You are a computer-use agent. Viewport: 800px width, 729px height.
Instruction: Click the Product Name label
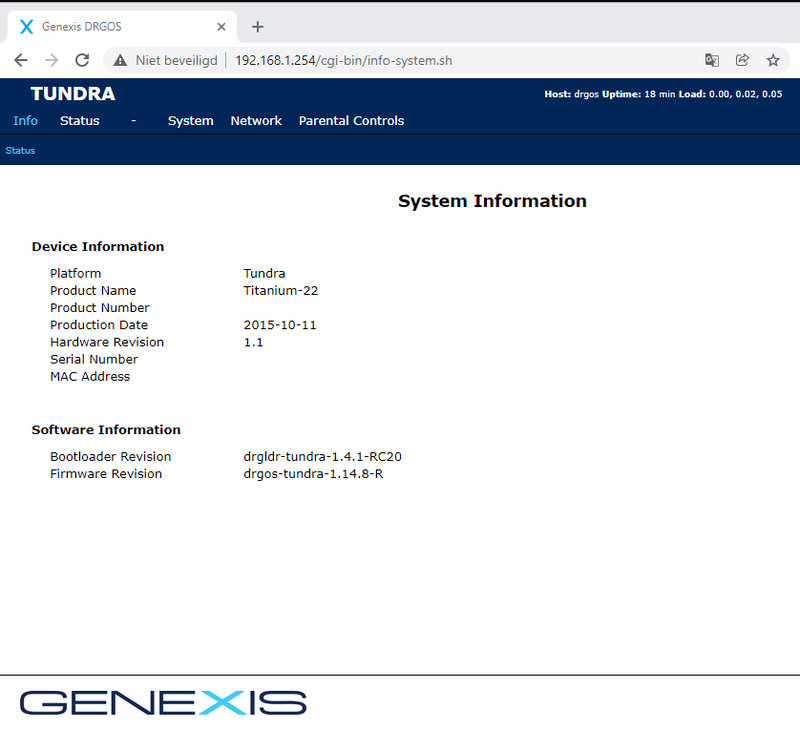point(93,291)
